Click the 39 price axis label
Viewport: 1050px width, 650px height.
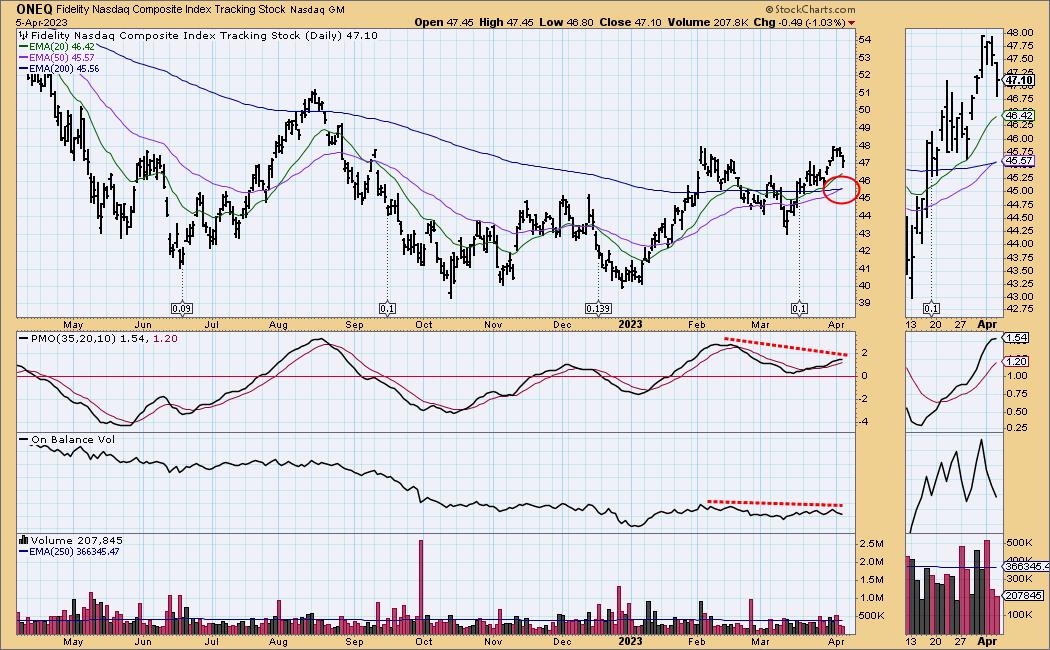pos(864,303)
